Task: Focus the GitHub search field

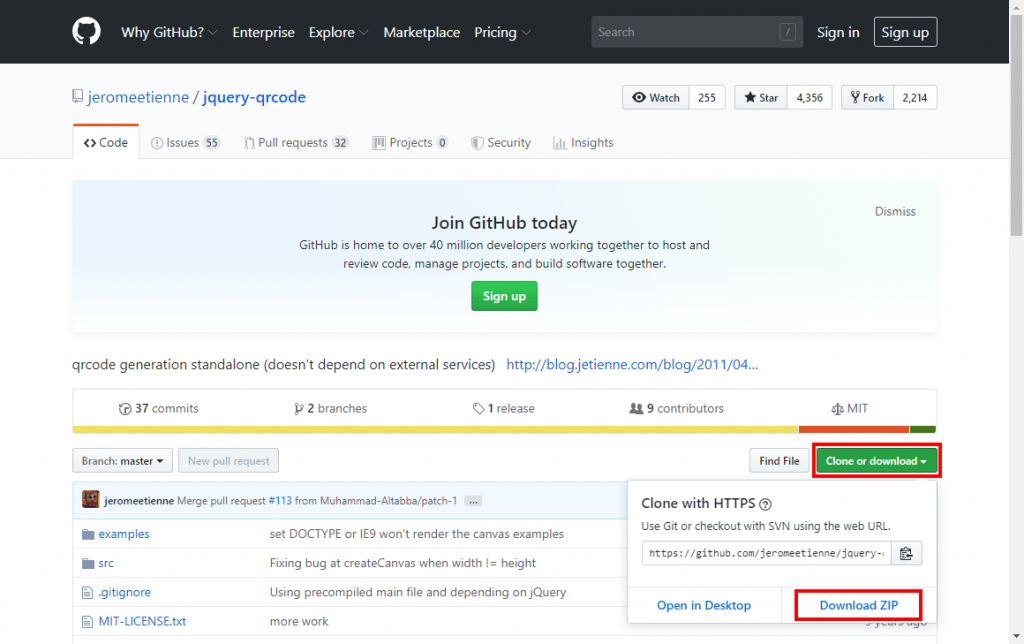Action: (685, 32)
